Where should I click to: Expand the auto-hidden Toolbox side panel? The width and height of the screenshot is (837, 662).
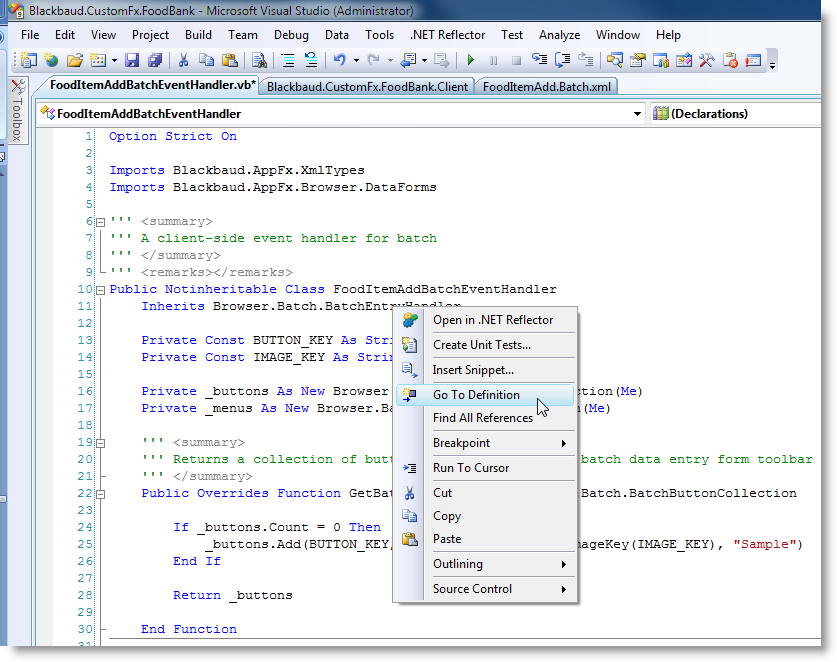click(x=17, y=110)
